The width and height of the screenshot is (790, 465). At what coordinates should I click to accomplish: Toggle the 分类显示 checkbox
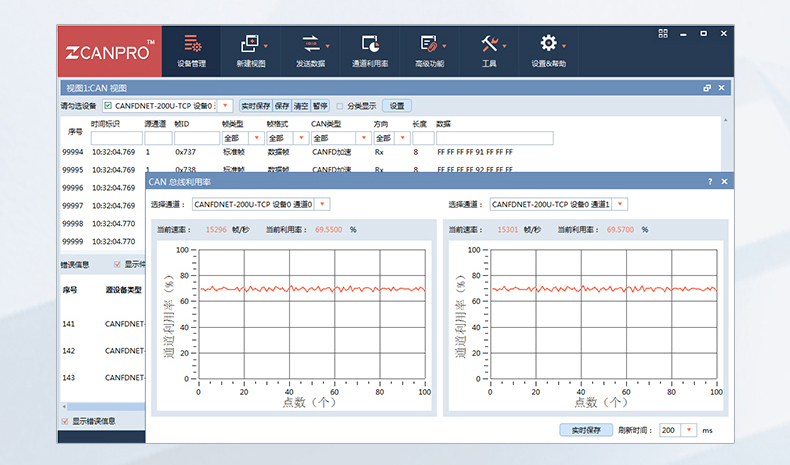click(x=340, y=105)
